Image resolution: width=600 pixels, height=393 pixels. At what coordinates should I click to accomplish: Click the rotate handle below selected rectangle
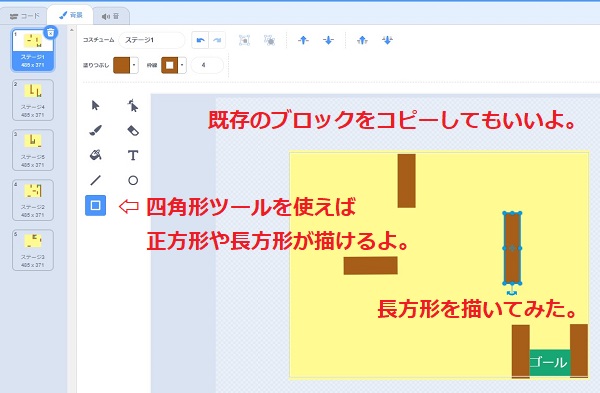click(x=512, y=293)
